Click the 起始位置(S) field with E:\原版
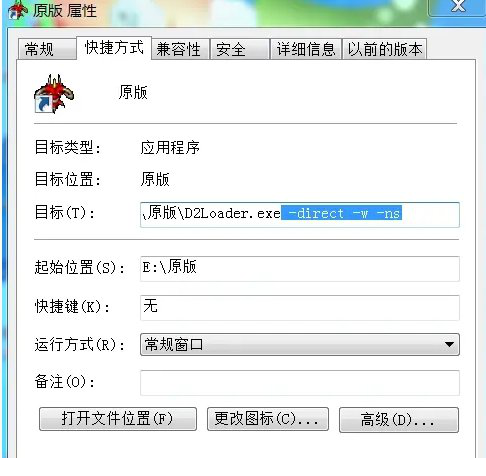Viewport: 486px width, 476px height. (x=300, y=269)
